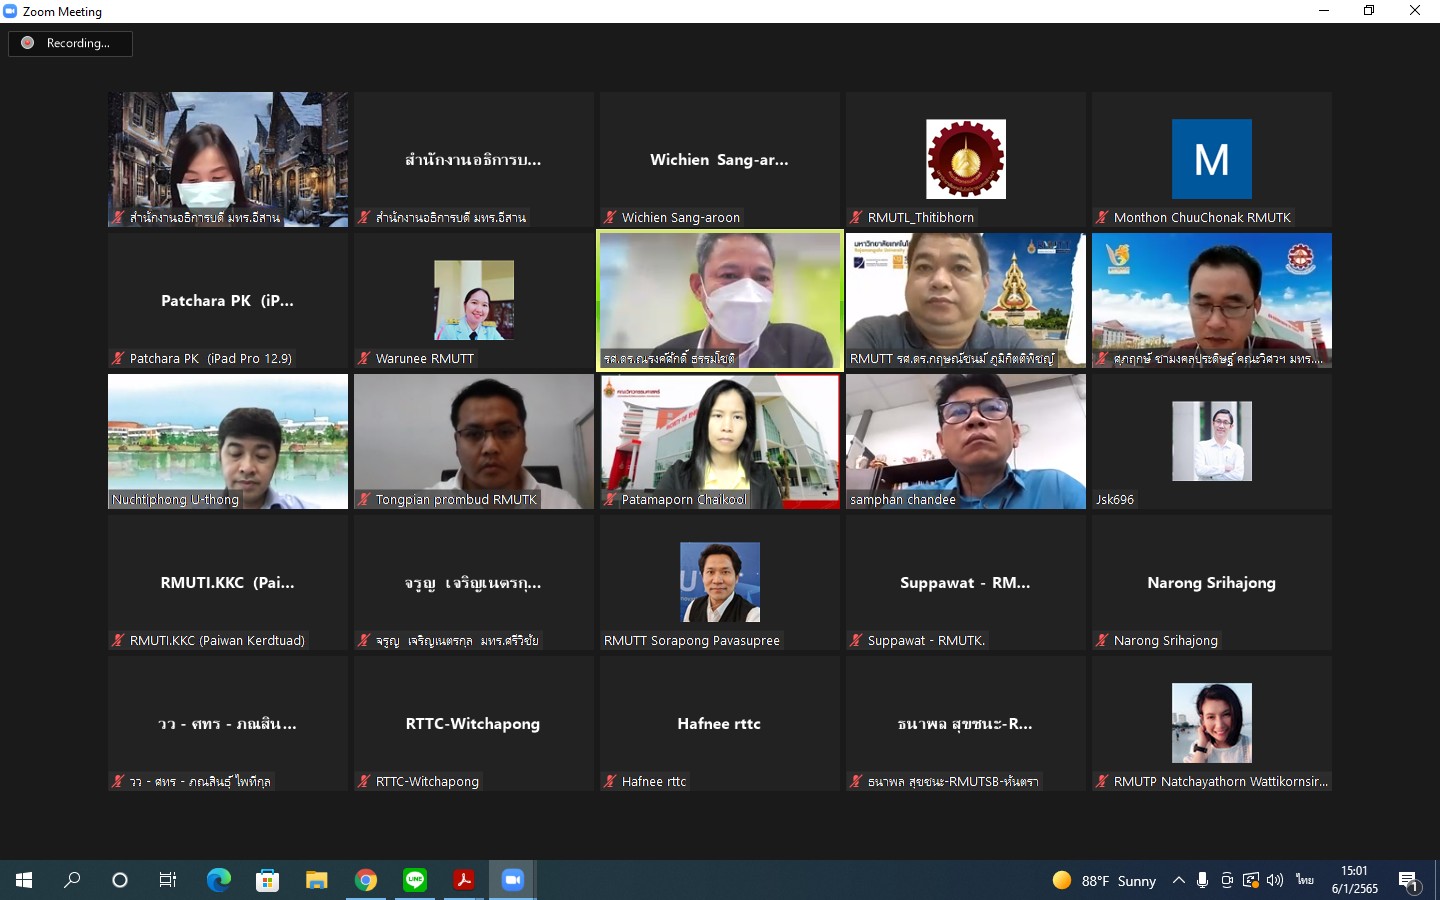1440x900 pixels.
Task: Click the Recording indicator button
Action: [x=70, y=43]
